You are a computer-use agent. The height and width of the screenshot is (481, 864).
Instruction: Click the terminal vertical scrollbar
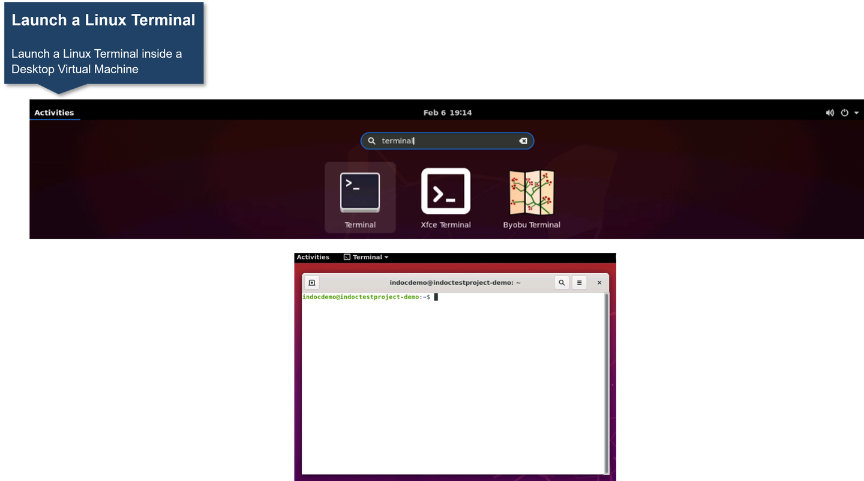[605, 380]
